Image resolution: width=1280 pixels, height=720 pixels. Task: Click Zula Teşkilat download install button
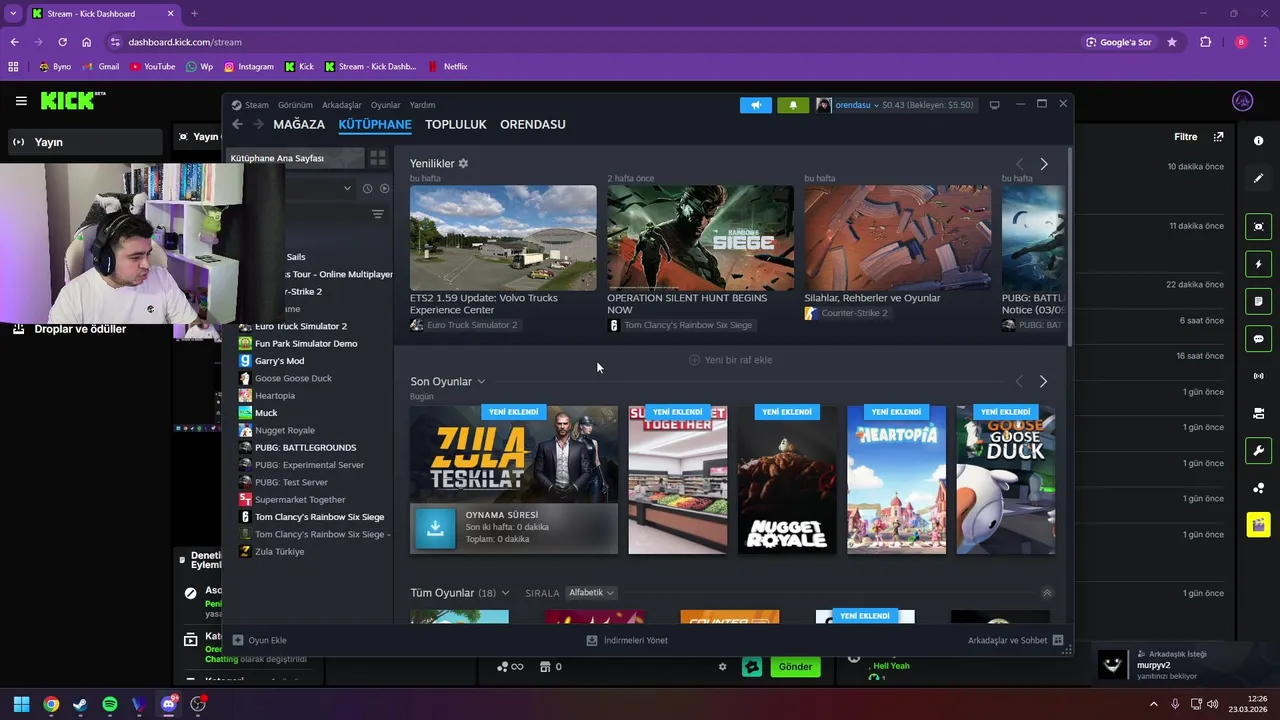click(x=435, y=529)
